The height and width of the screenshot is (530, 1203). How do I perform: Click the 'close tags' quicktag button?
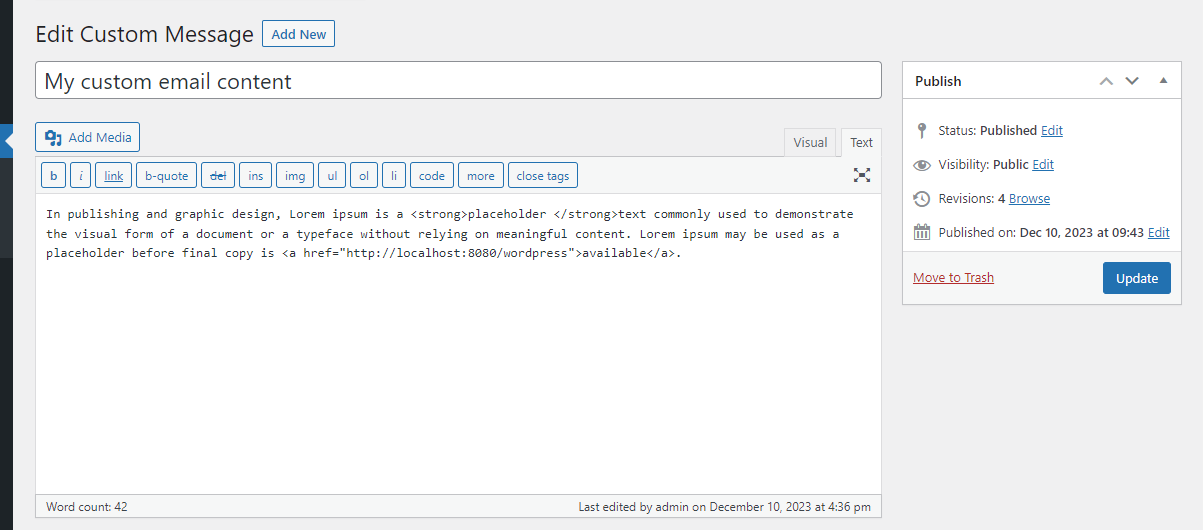point(542,176)
